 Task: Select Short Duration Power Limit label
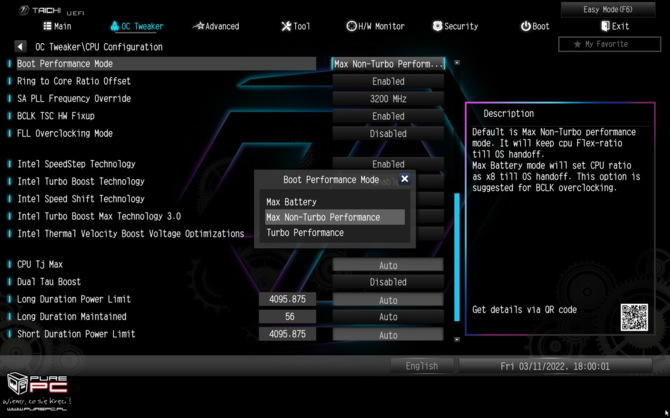tap(76, 334)
